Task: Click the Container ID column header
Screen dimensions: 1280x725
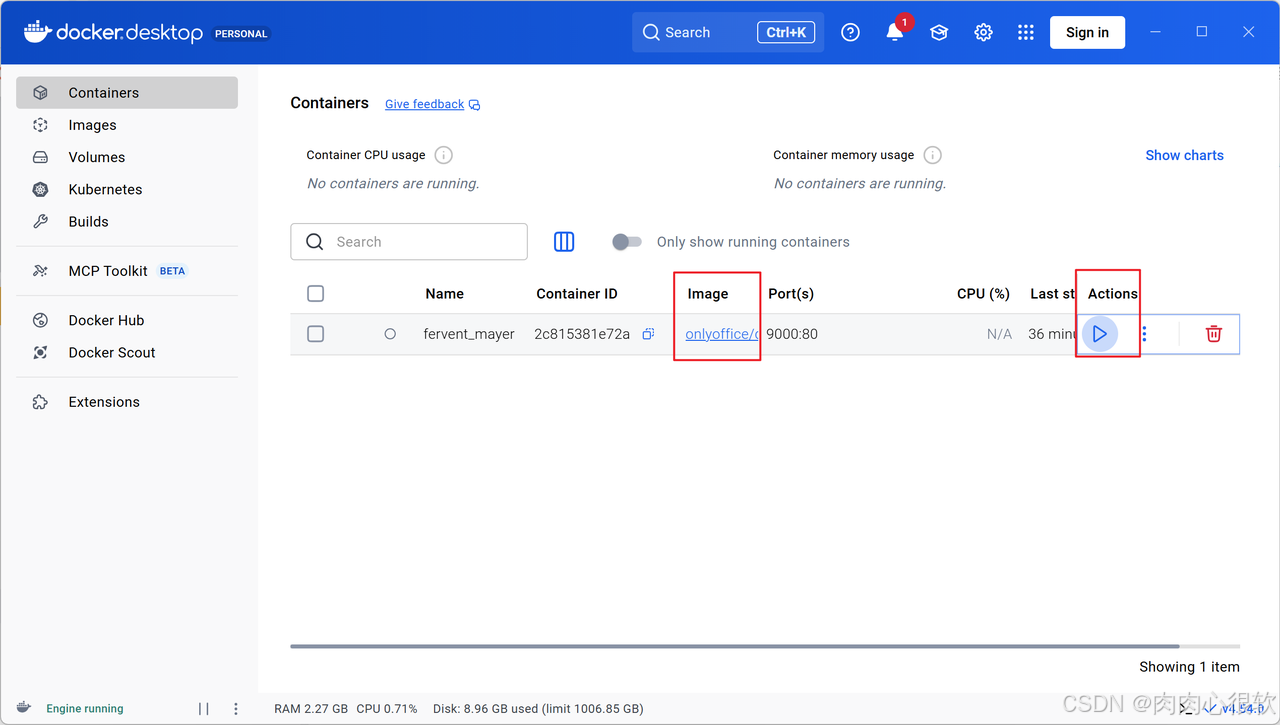Action: pos(577,294)
